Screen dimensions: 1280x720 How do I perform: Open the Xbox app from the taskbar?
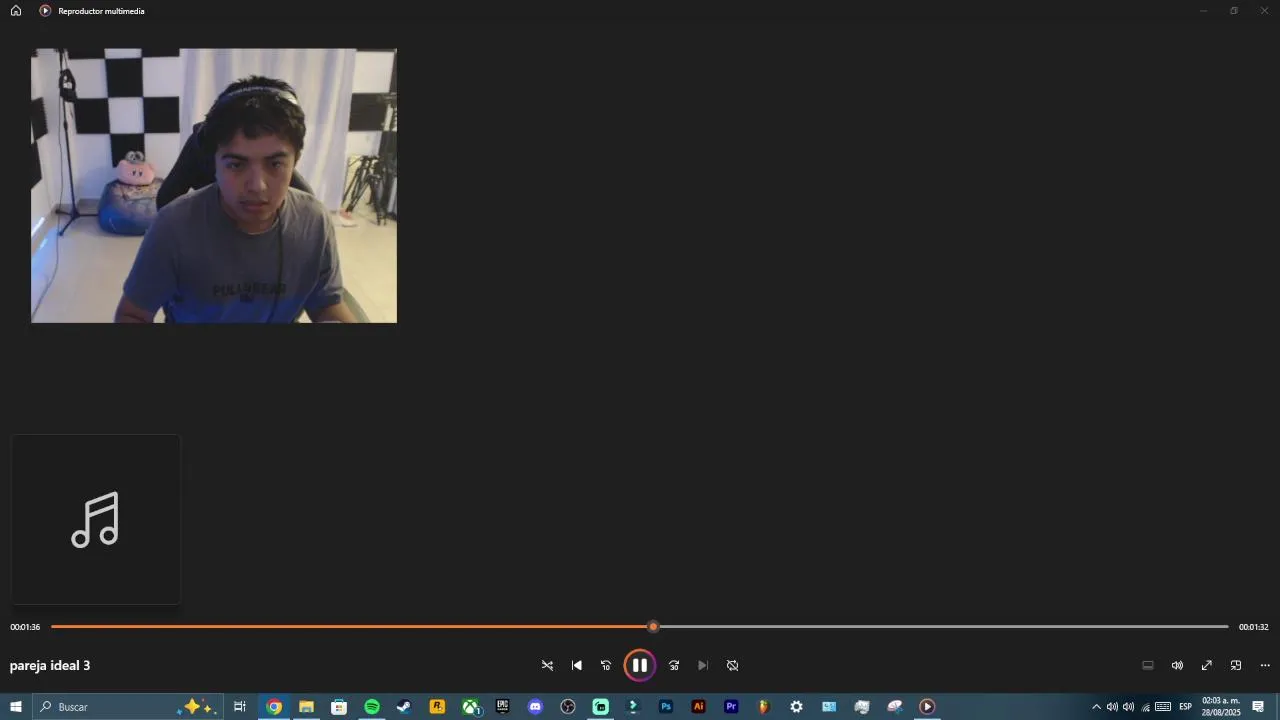(470, 707)
